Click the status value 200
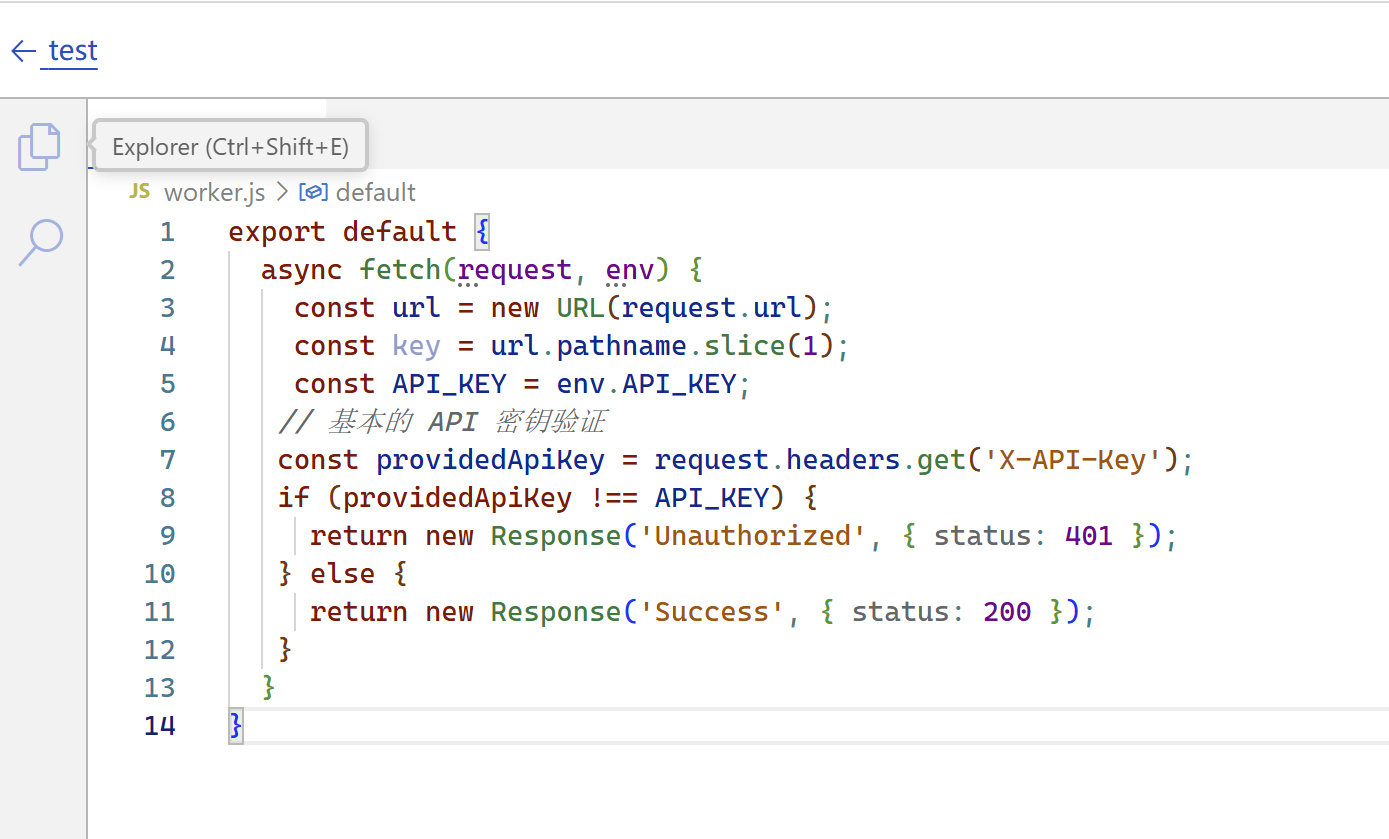Screen dimensions: 1389x839 (x=1007, y=612)
